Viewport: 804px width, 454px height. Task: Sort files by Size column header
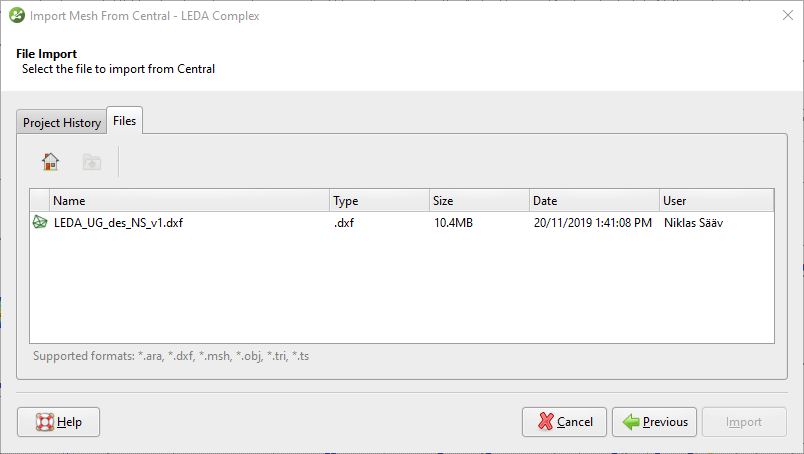pos(479,201)
